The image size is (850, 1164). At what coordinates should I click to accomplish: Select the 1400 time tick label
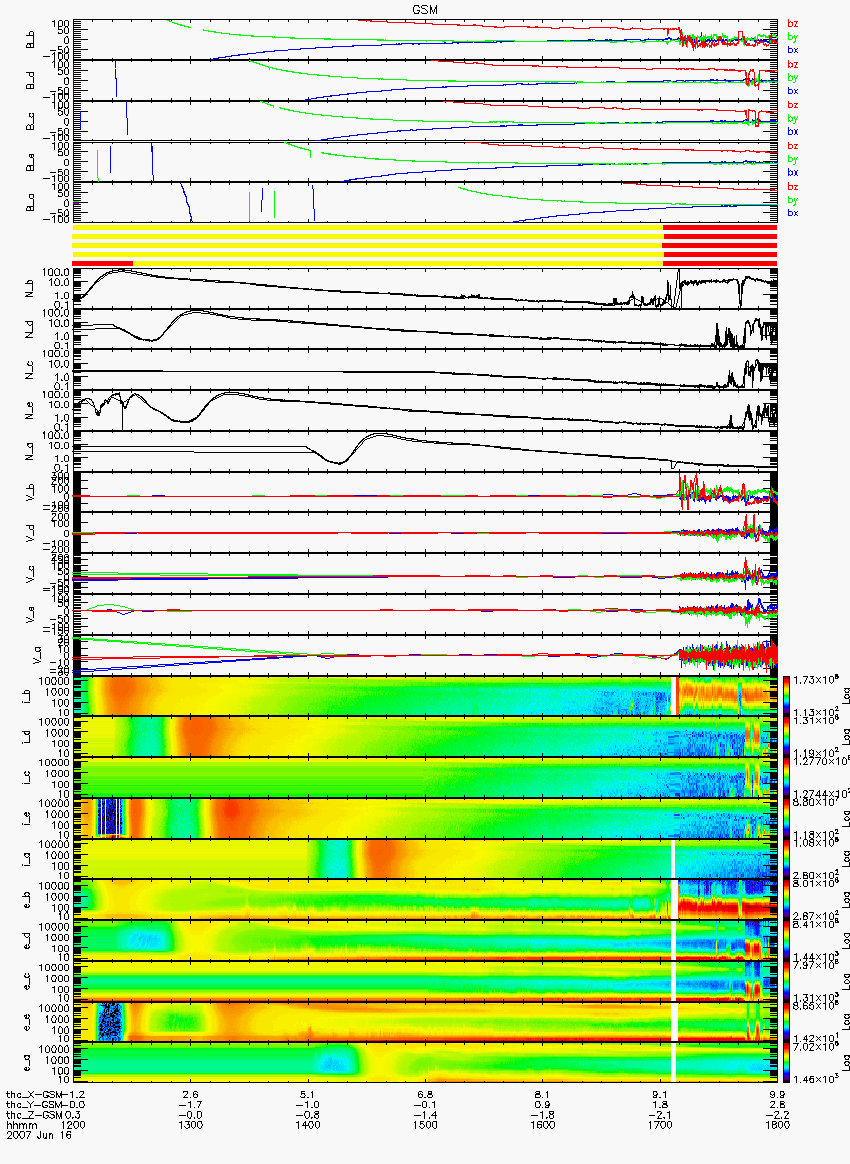pyautogui.click(x=308, y=1125)
